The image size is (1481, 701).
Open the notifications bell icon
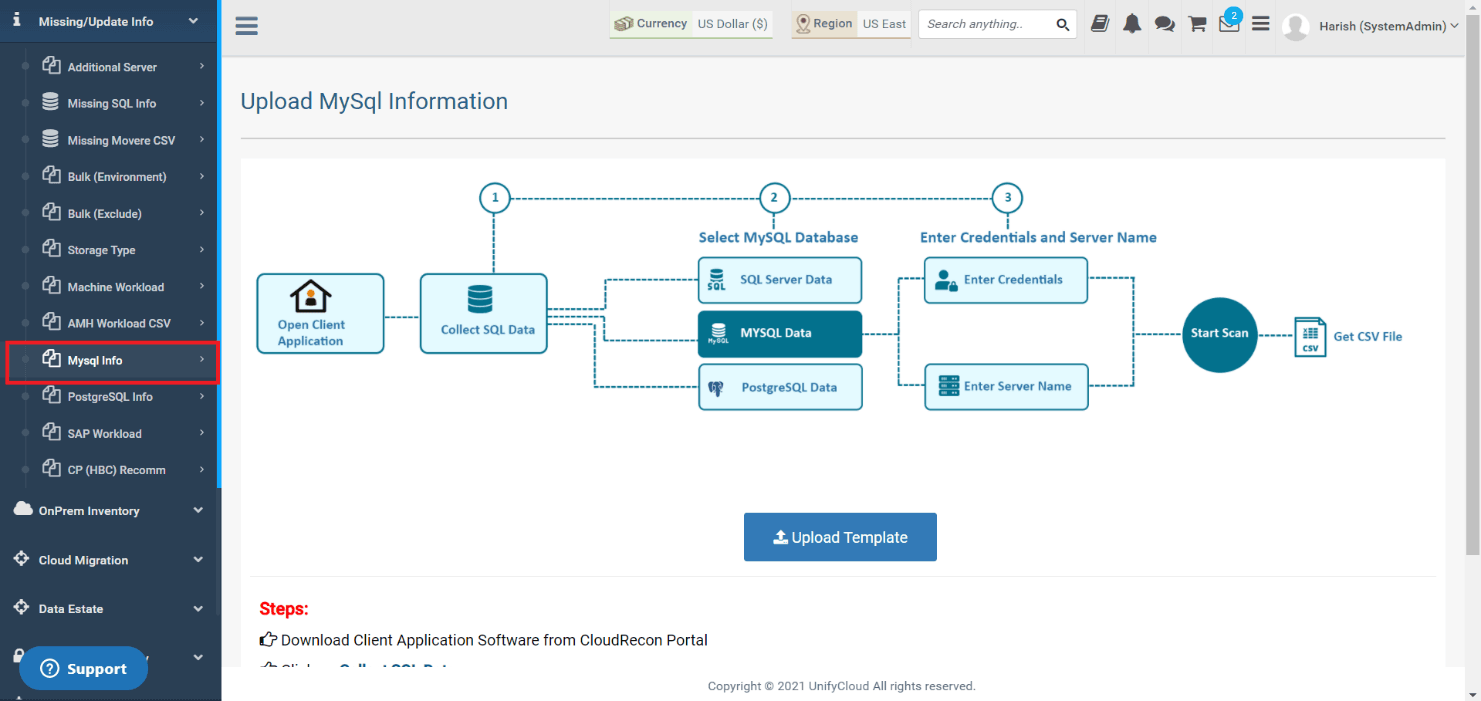pos(1132,24)
